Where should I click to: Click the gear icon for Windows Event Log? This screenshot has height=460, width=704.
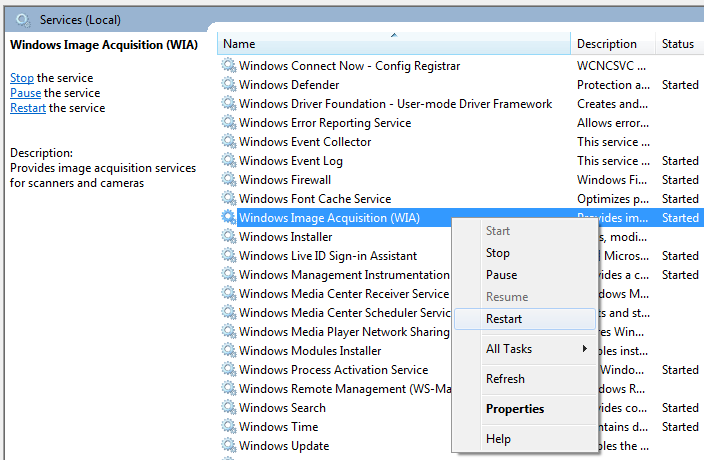pyautogui.click(x=229, y=161)
